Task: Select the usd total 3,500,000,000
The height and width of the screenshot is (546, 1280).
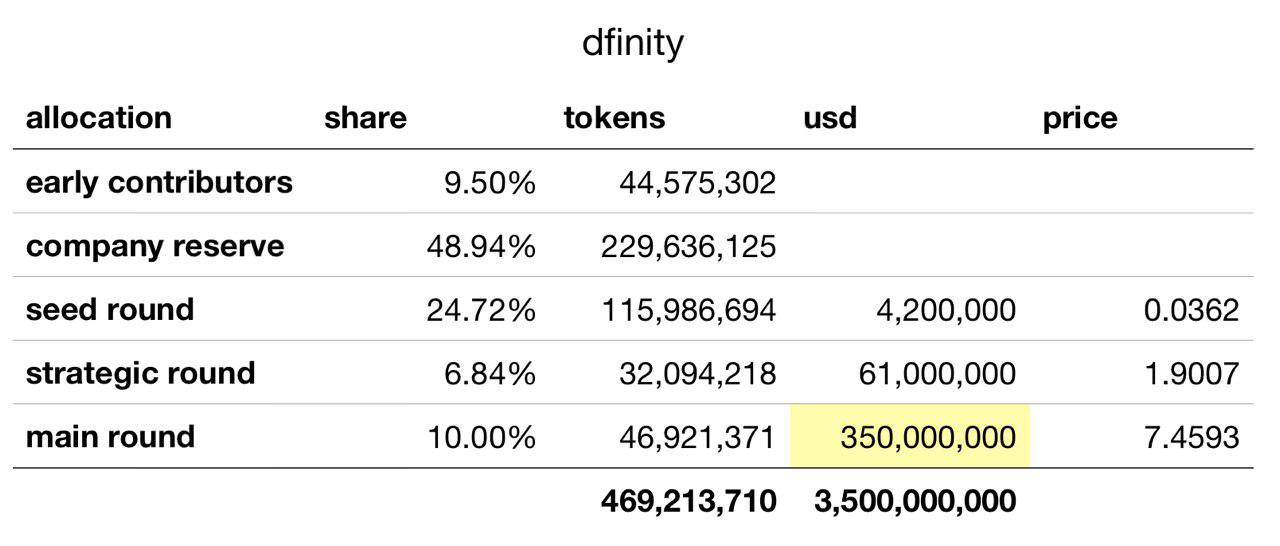Action: [916, 503]
